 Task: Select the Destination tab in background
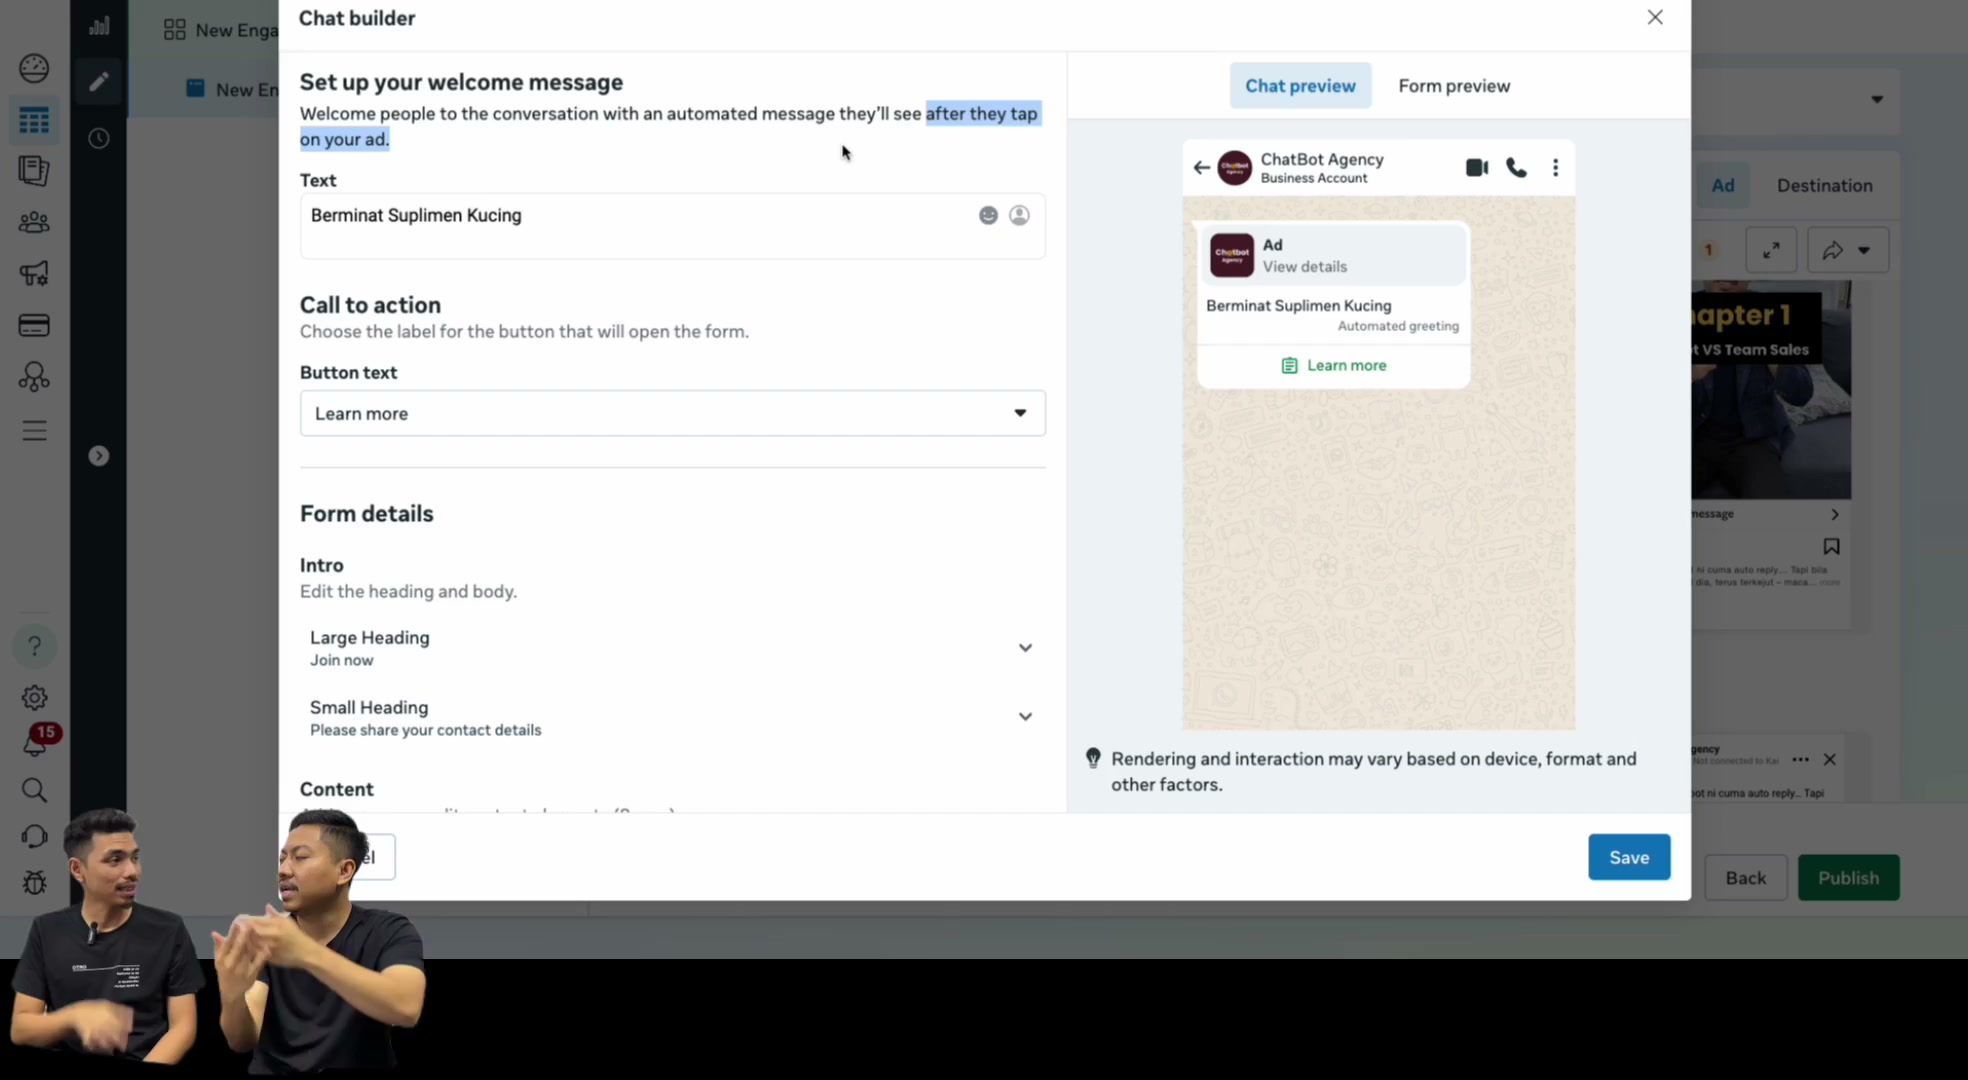[x=1824, y=185]
